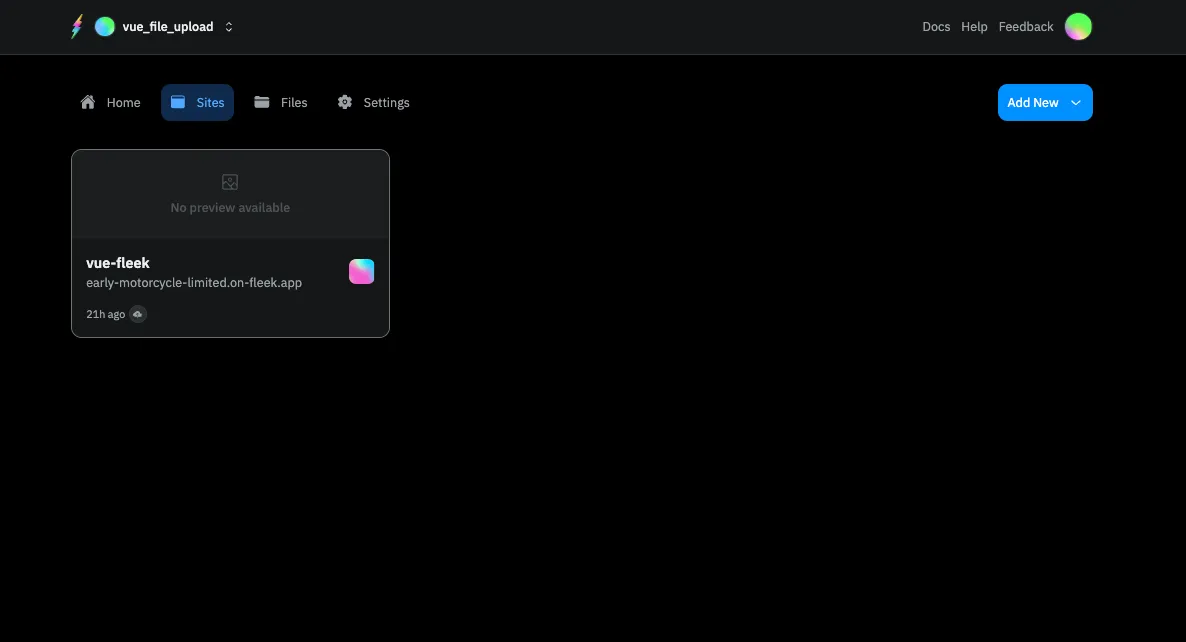Image resolution: width=1186 pixels, height=642 pixels.
Task: Click the cloud status icon beside 21h ago
Action: pyautogui.click(x=138, y=314)
